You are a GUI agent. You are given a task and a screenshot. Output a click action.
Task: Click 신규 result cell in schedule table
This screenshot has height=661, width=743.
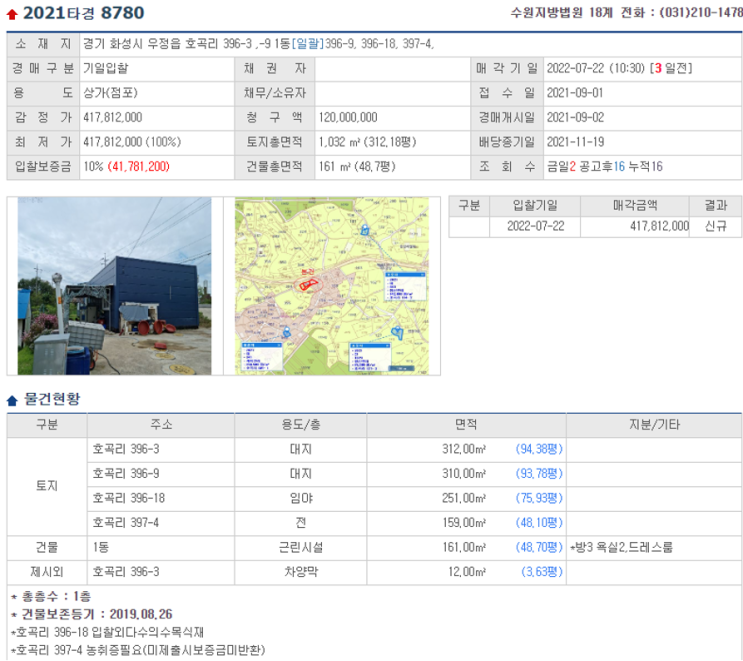point(716,226)
